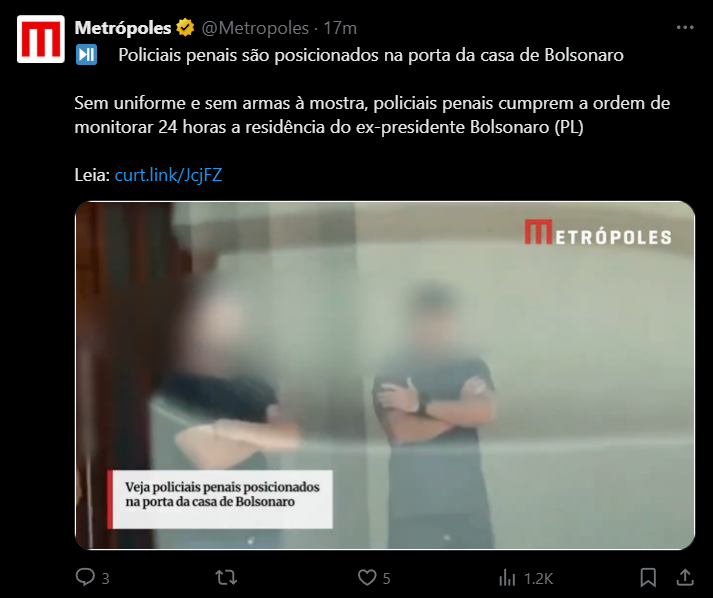The image size is (713, 598).
Task: Open the reply count of 3
Action: [105, 578]
